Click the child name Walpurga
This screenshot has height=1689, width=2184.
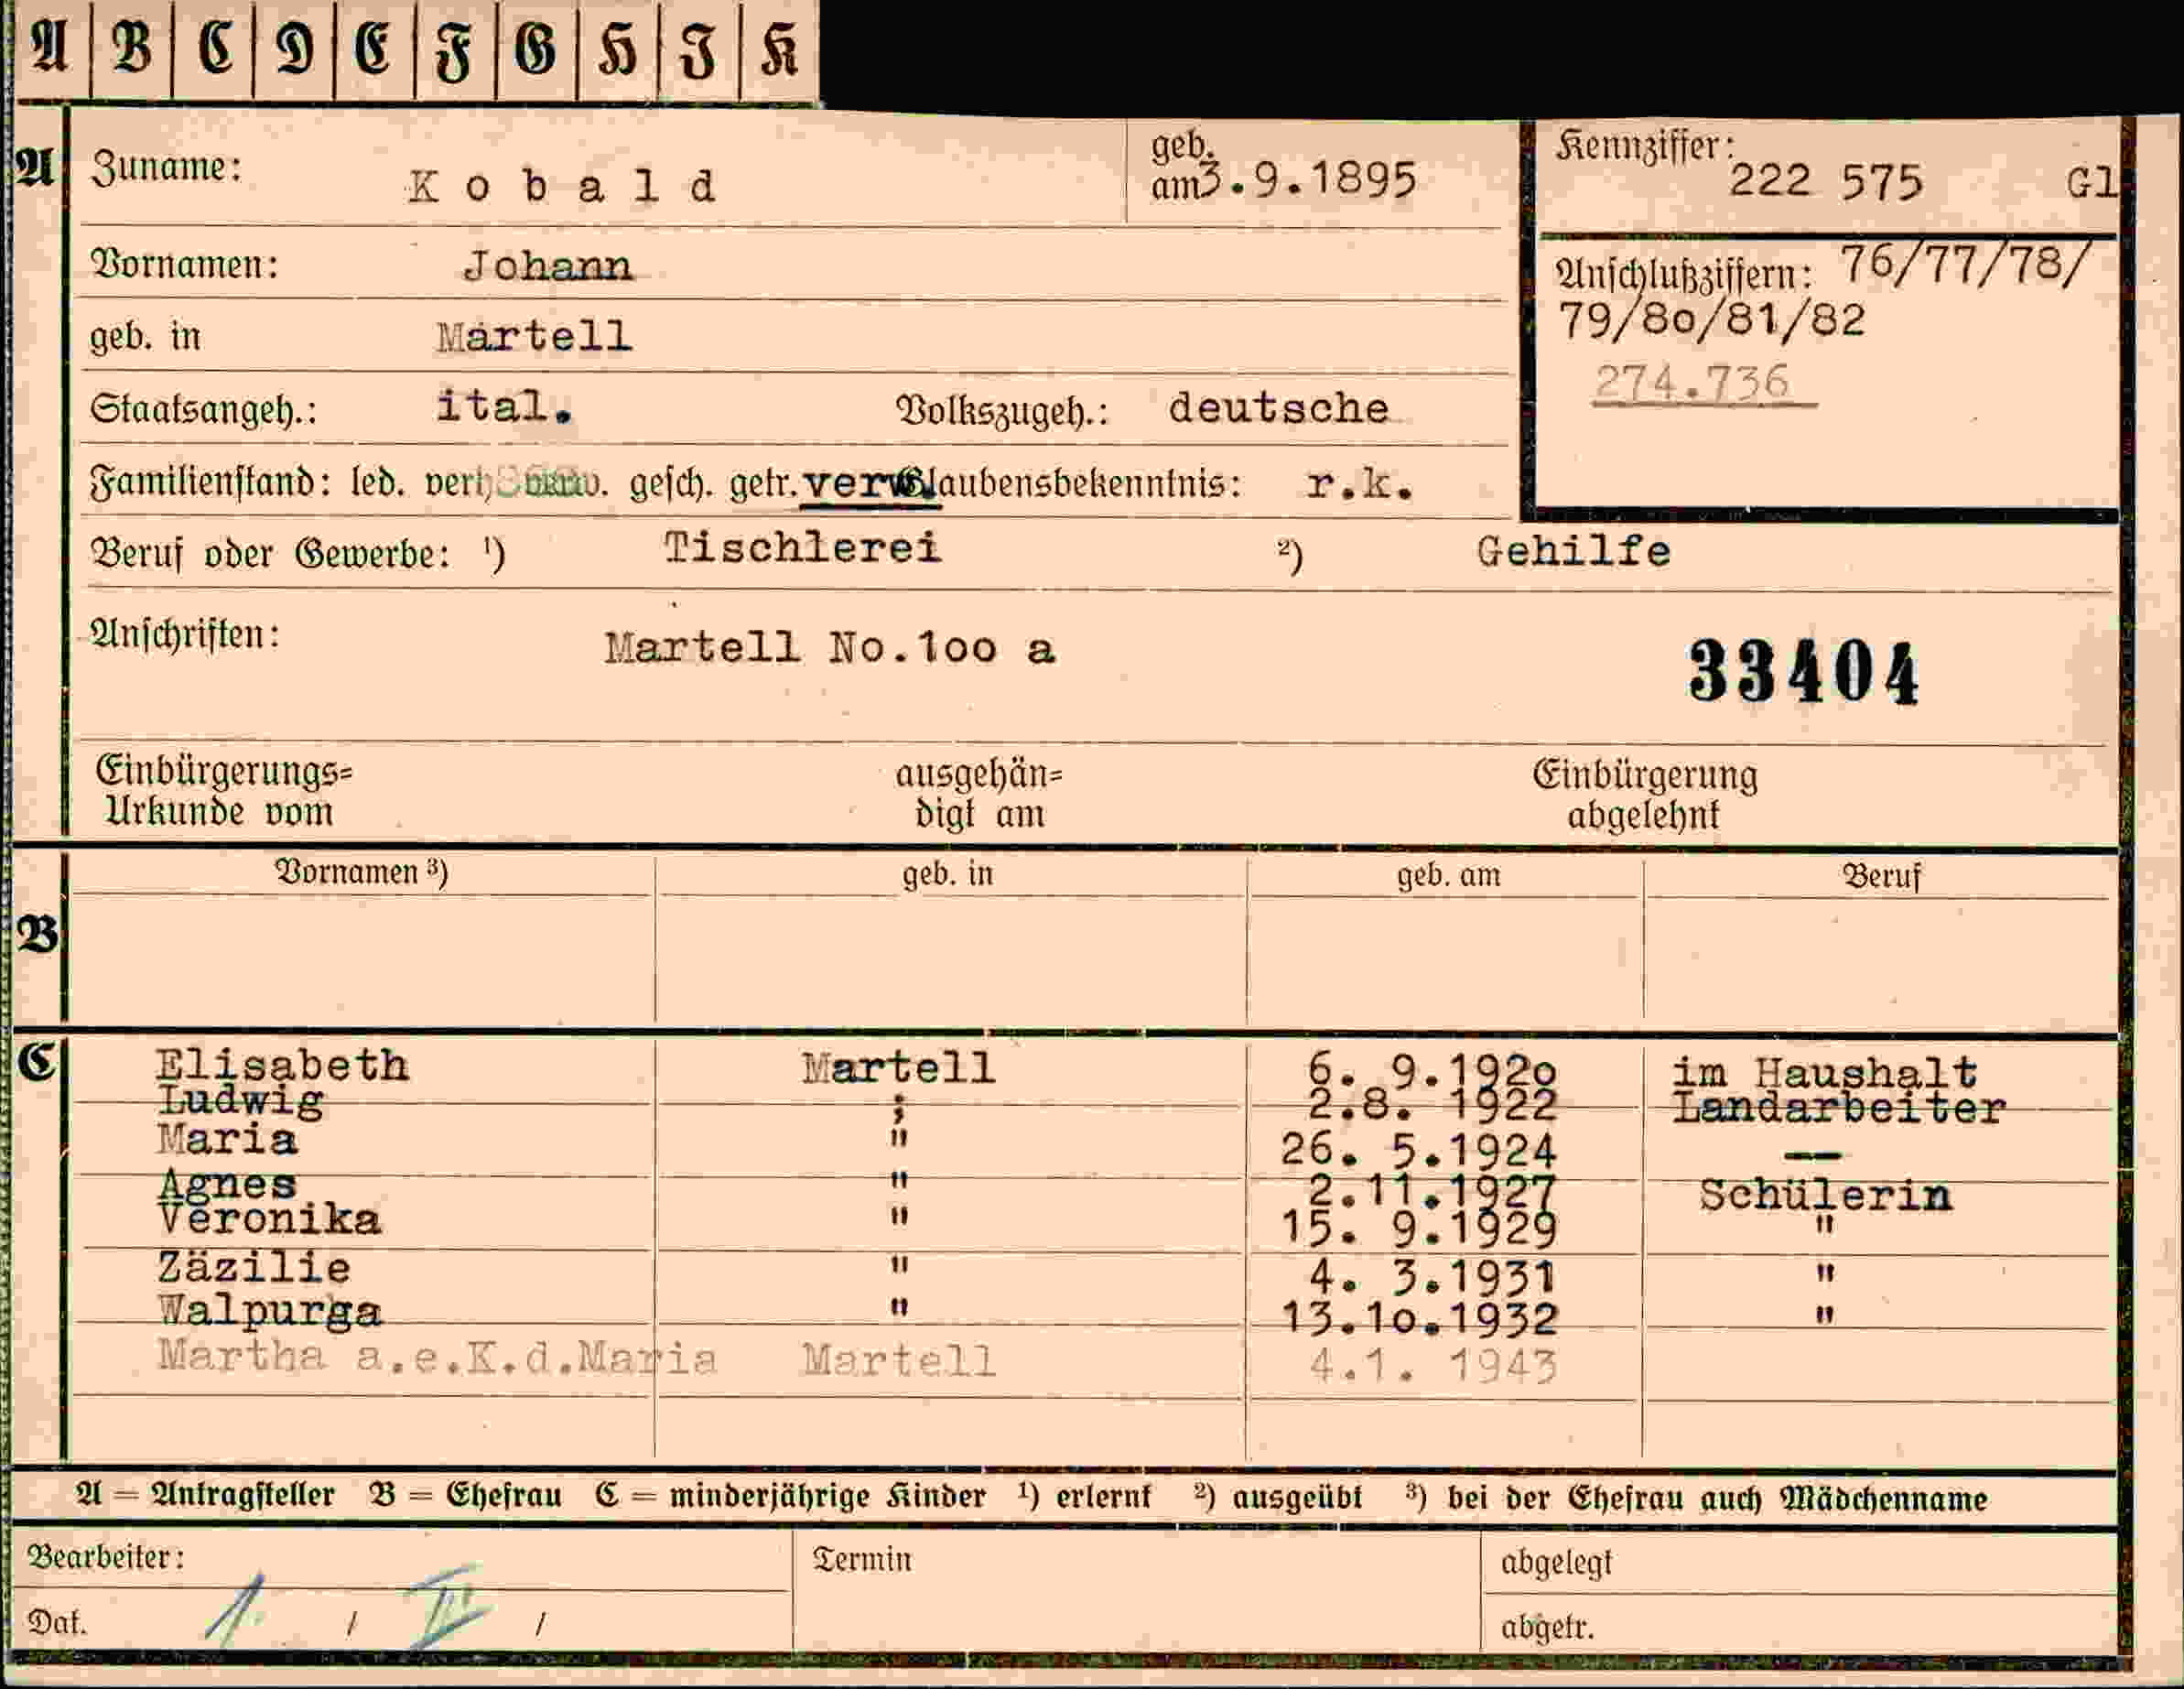(x=269, y=1310)
